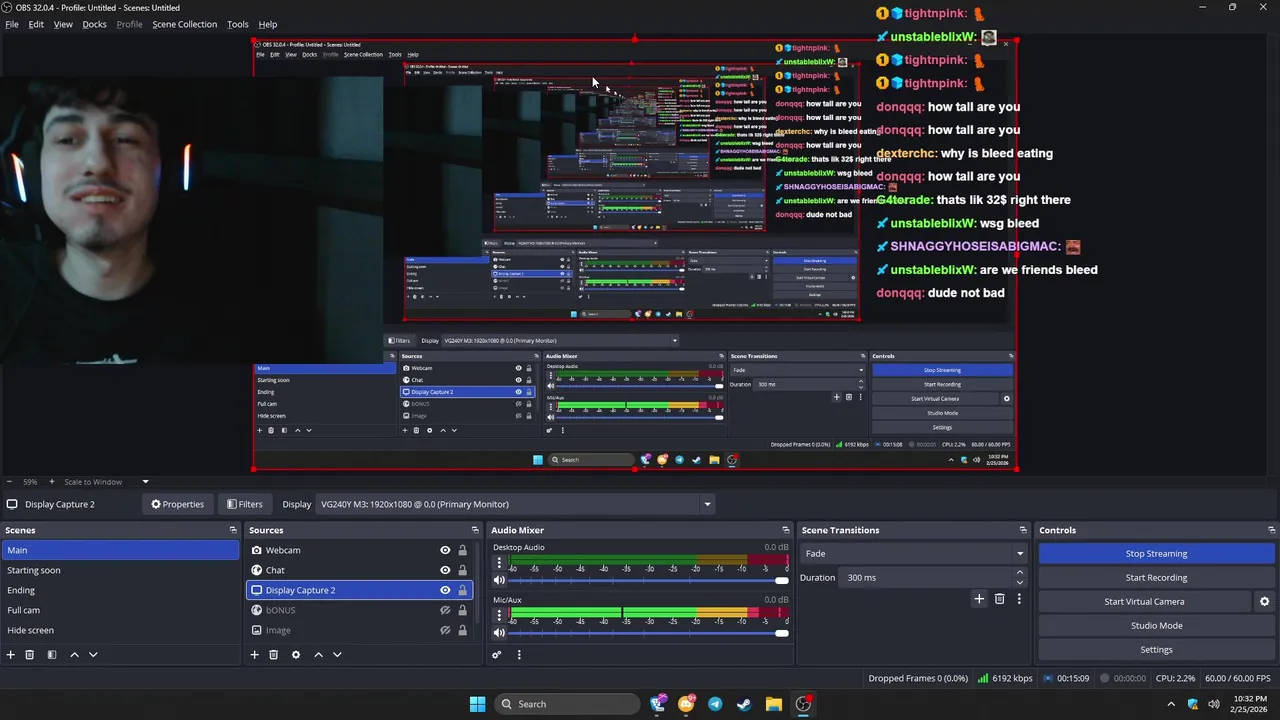Open Mic/Aux three-dot options

[x=499, y=615]
